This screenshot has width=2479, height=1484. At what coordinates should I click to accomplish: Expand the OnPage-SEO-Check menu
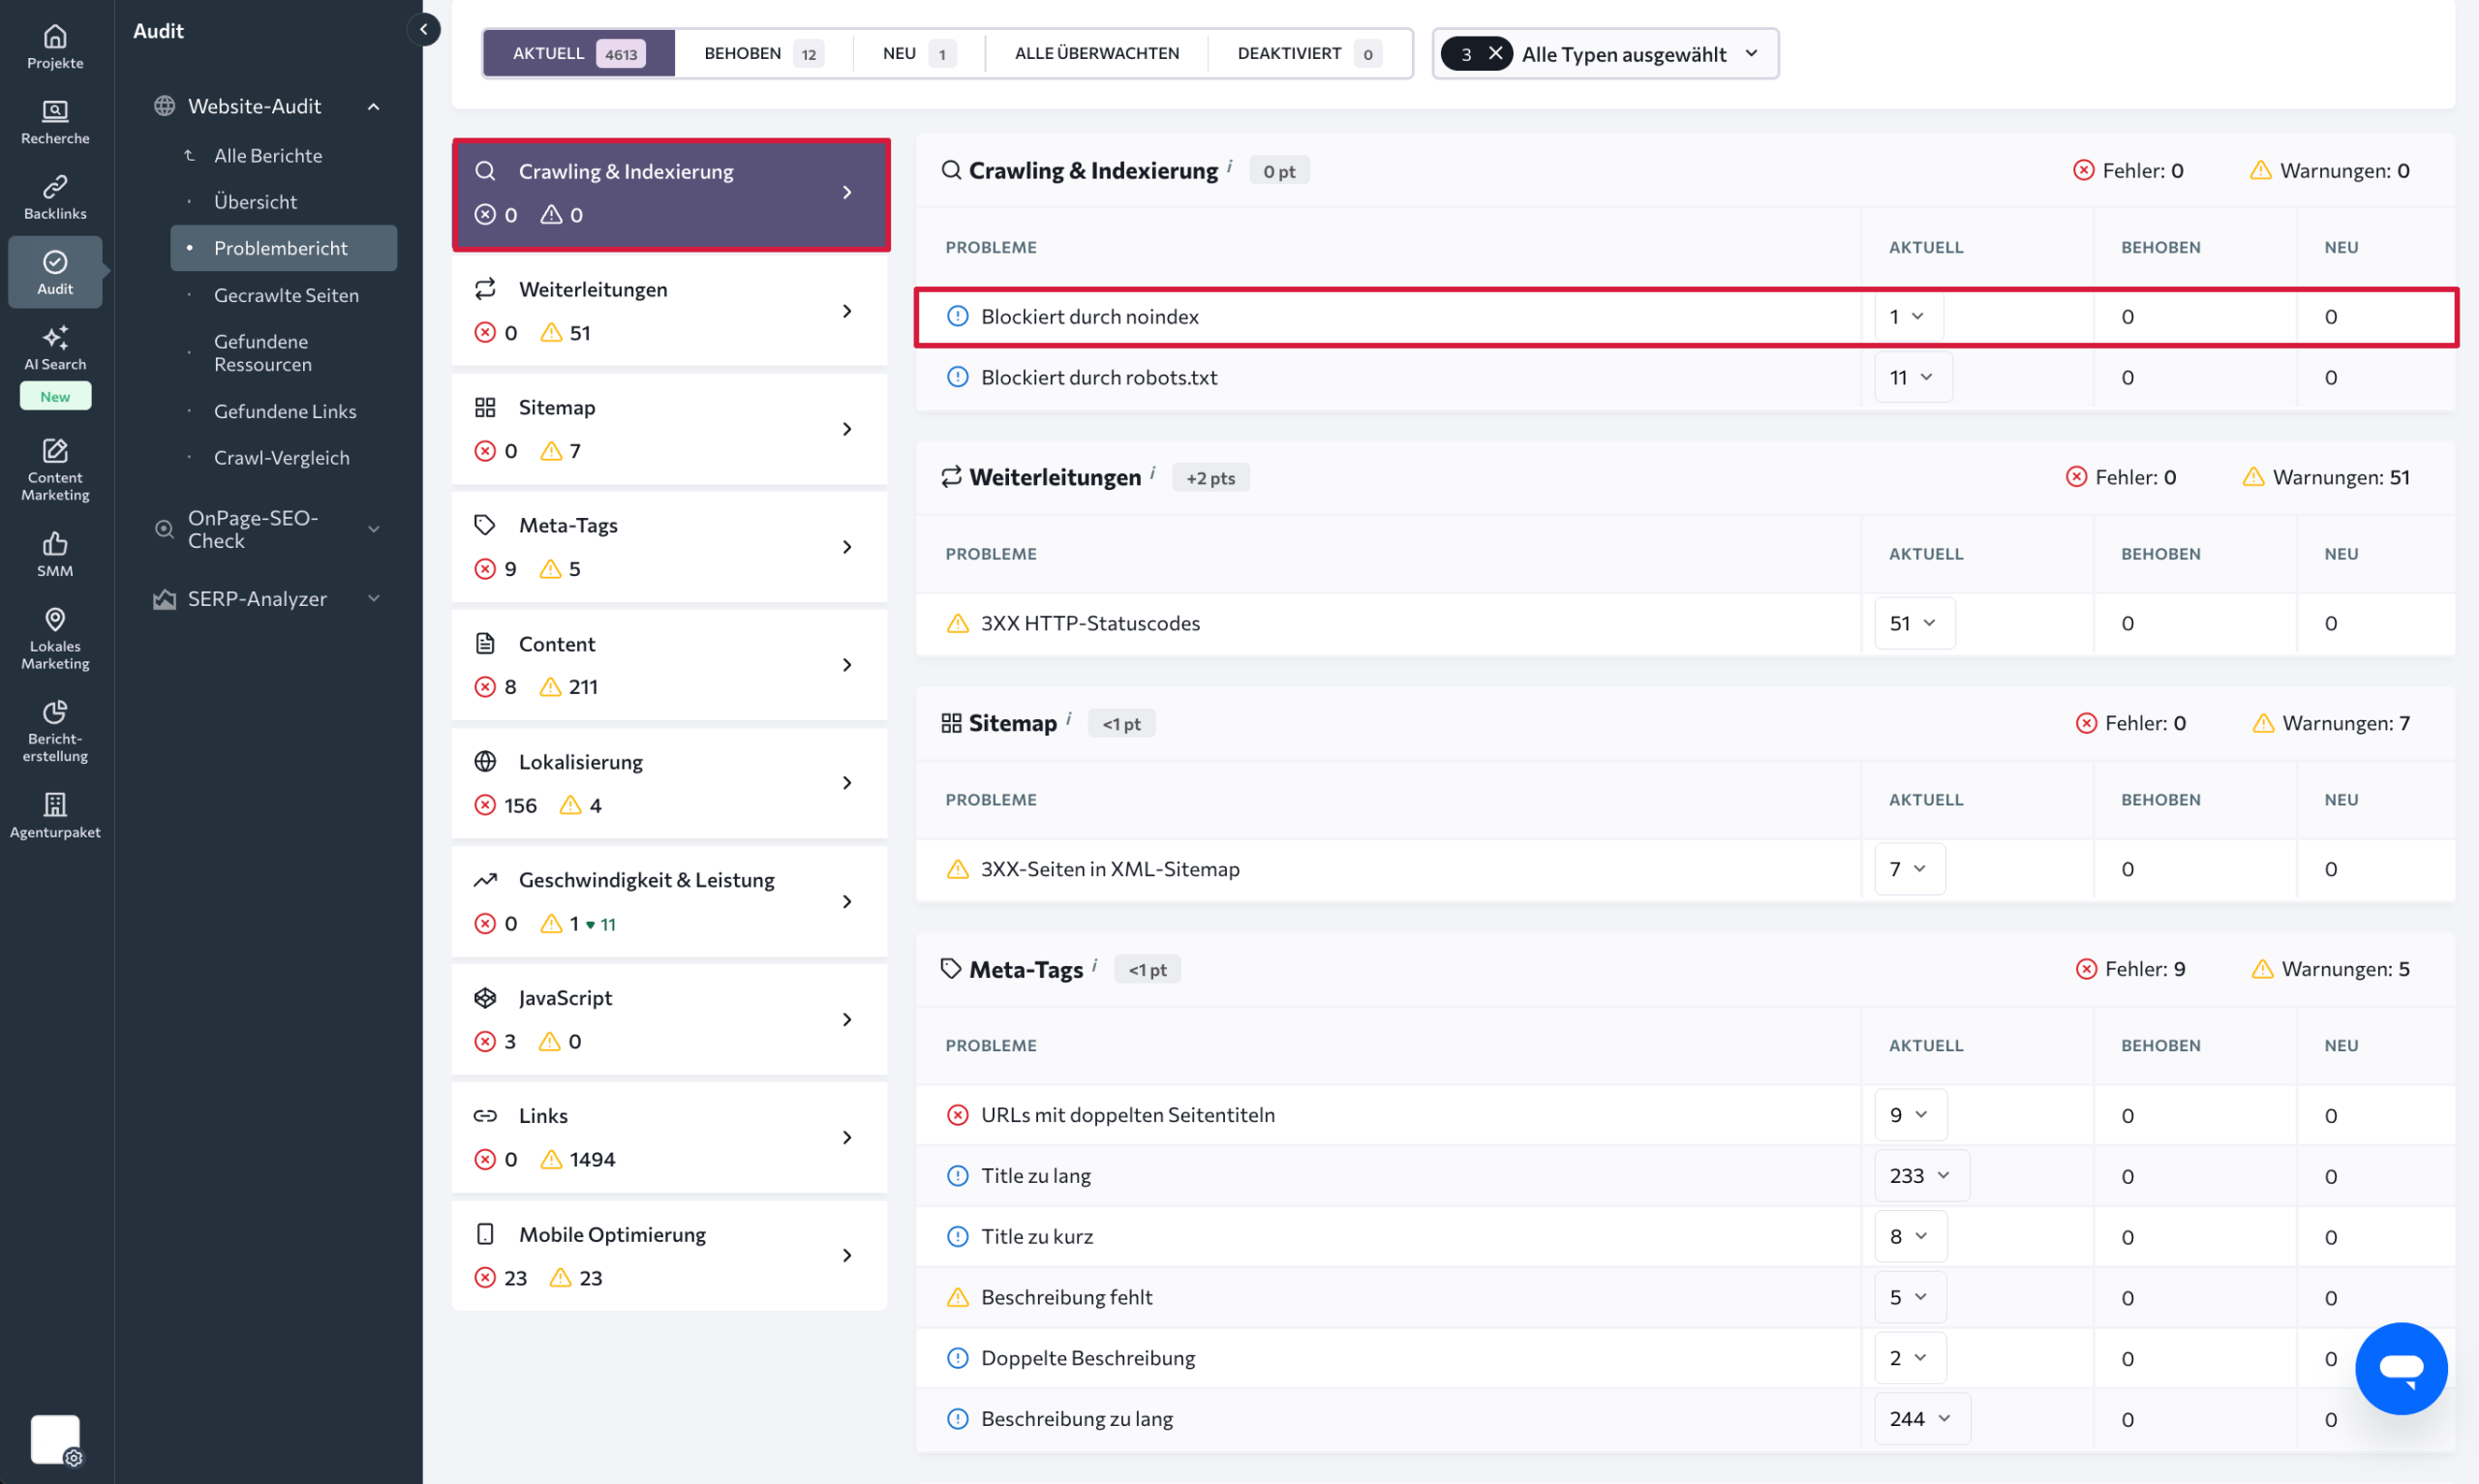pos(374,529)
